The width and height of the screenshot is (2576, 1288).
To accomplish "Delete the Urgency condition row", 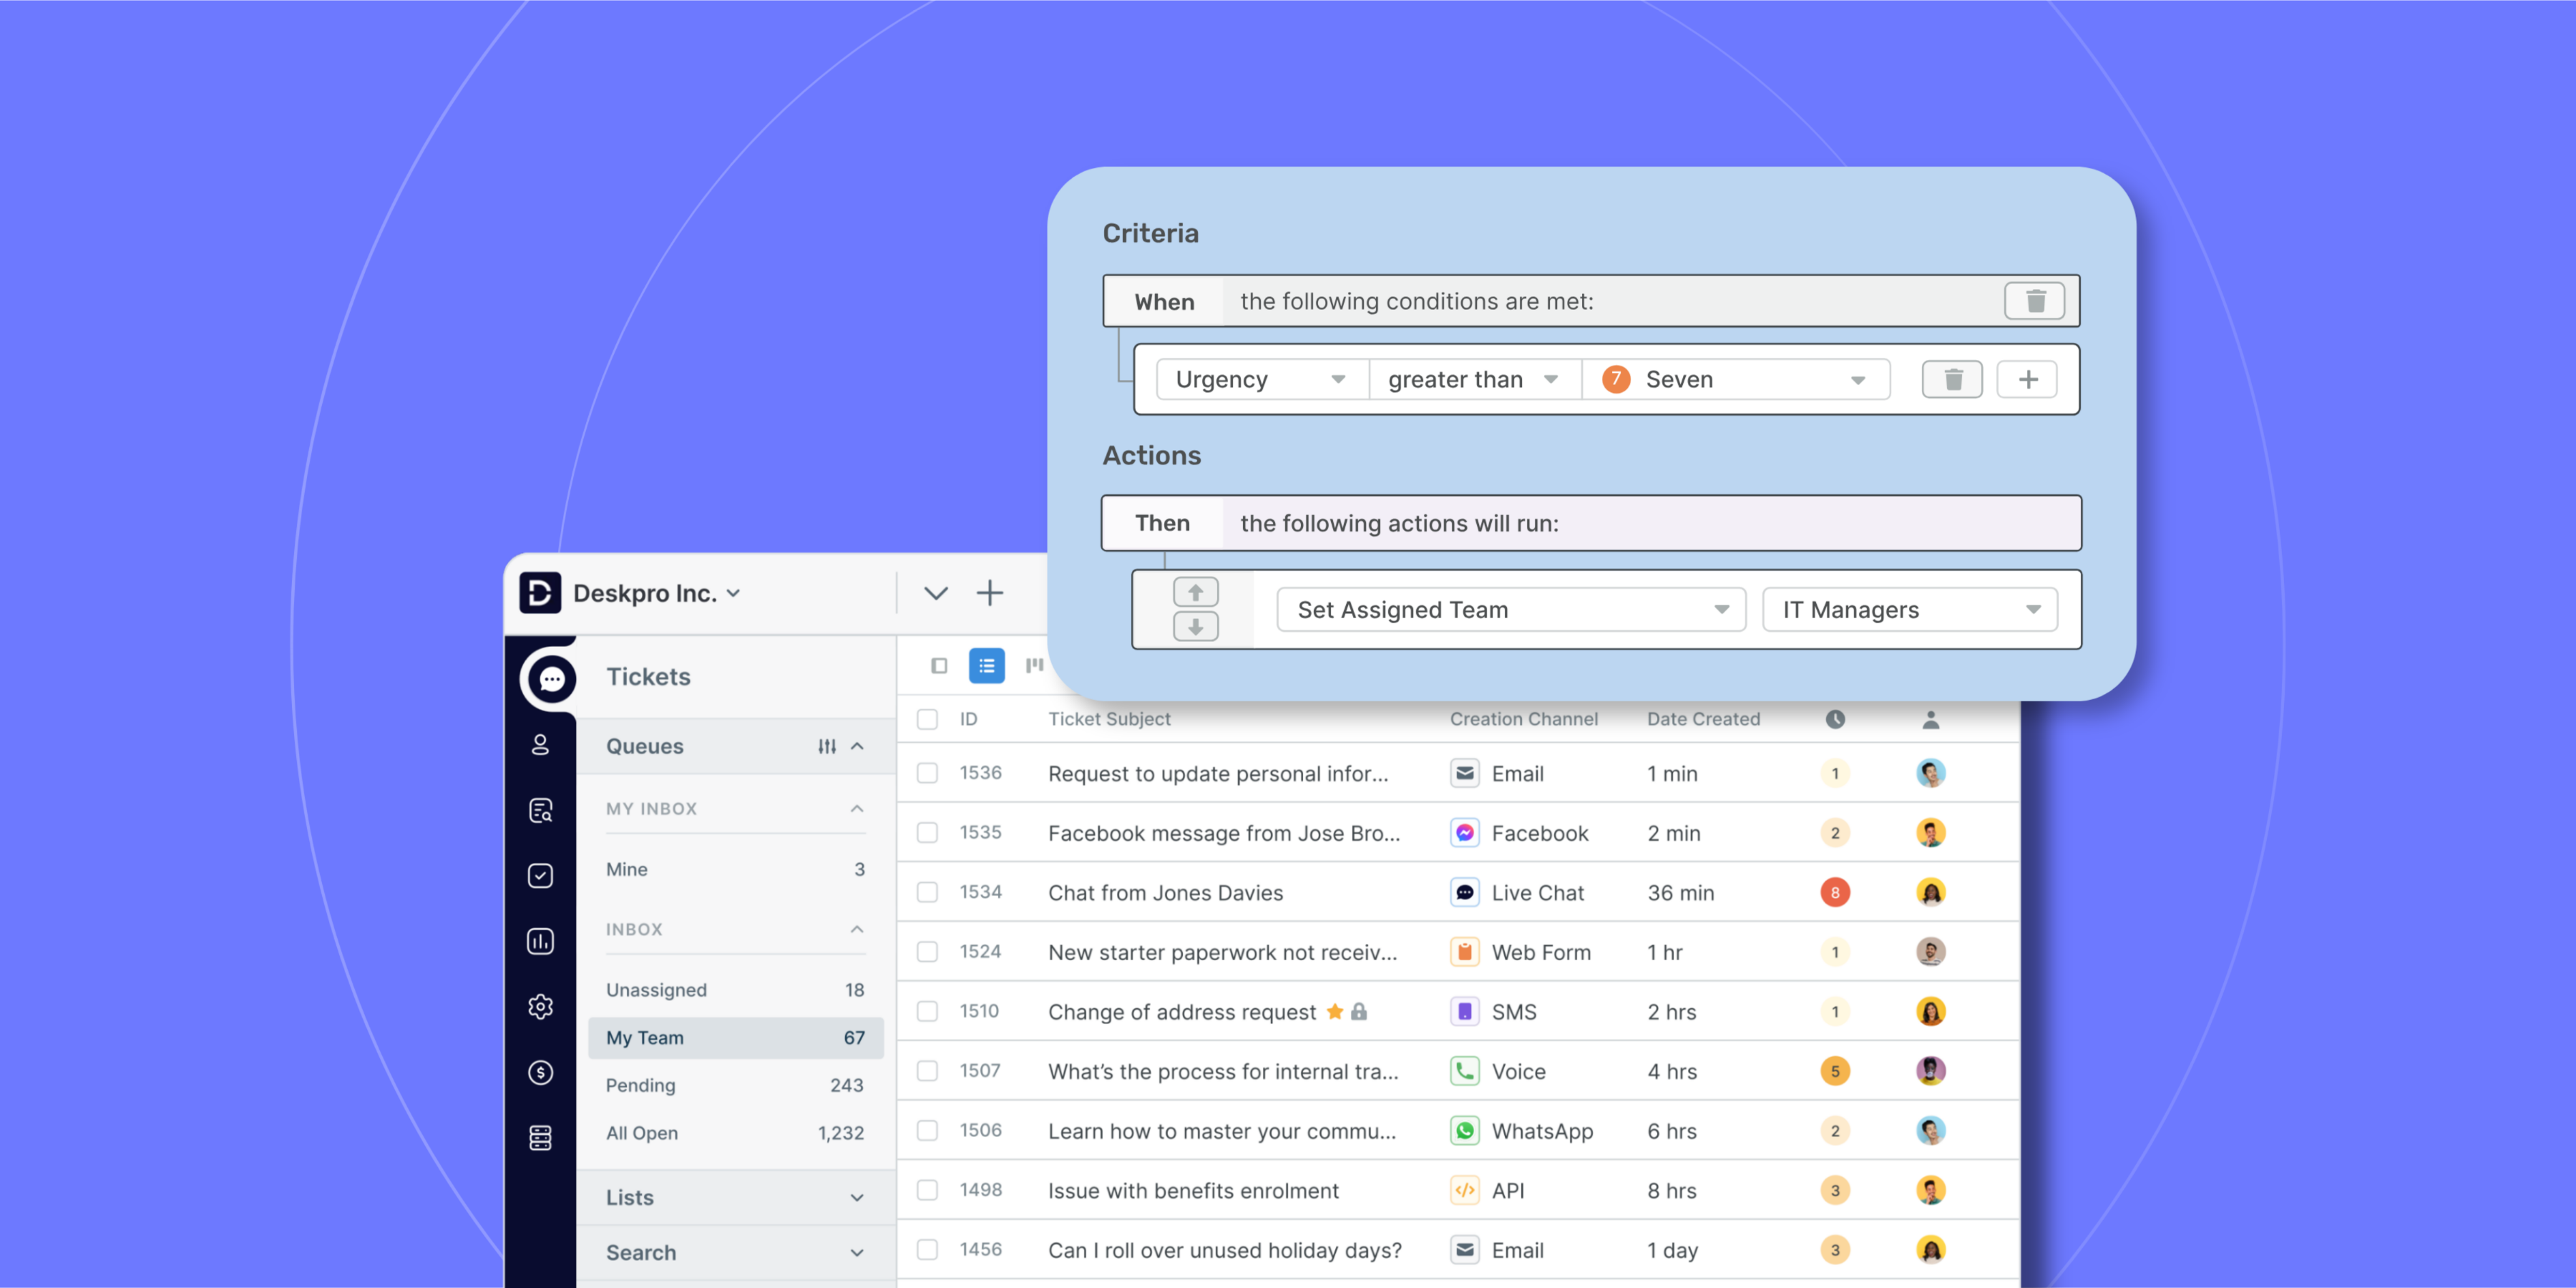I will [1952, 380].
